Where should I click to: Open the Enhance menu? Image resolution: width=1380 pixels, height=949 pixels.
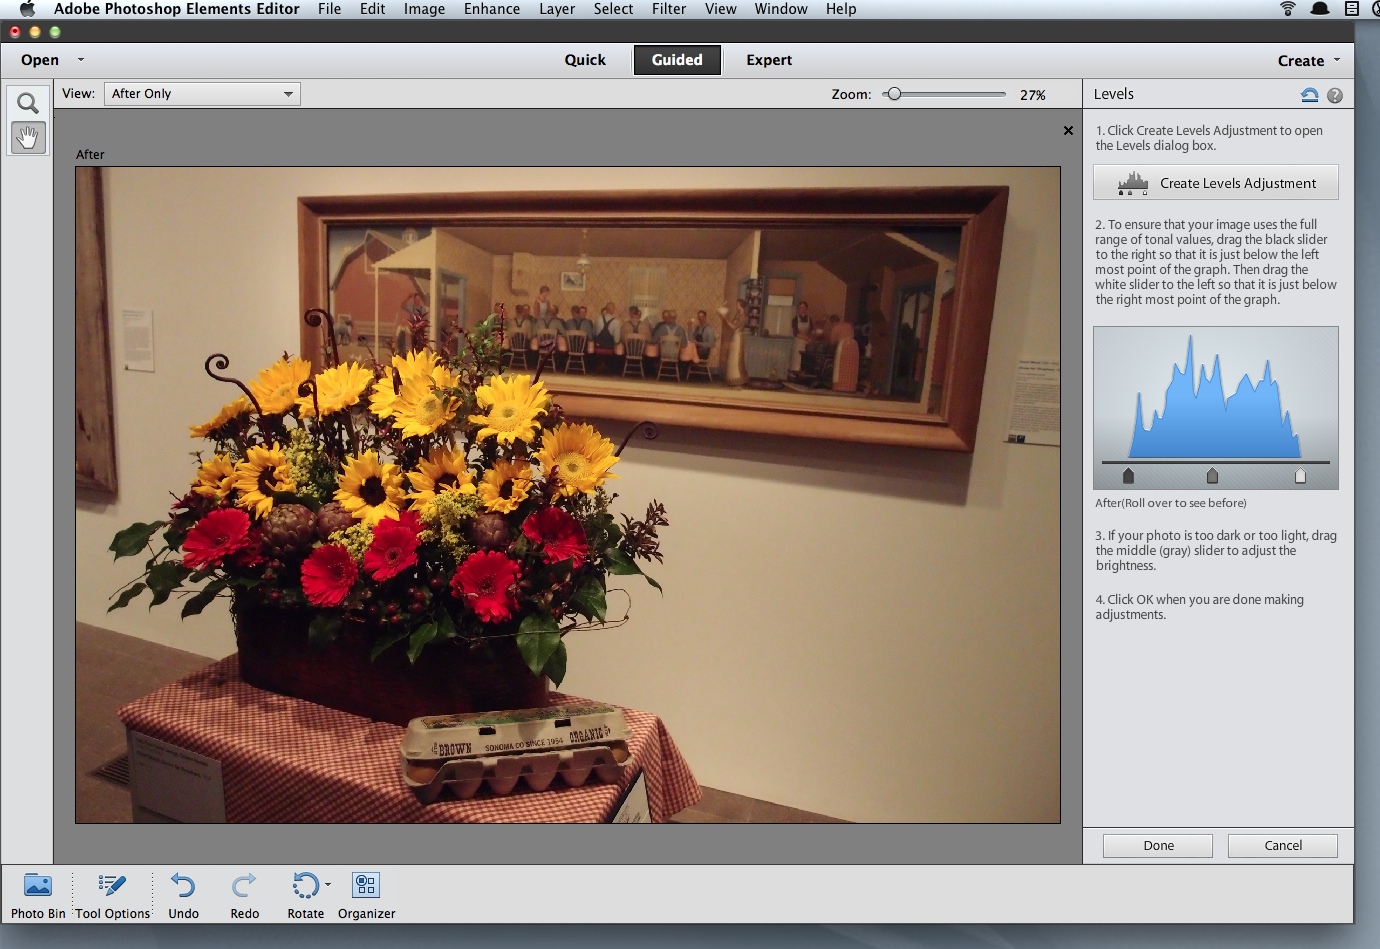pyautogui.click(x=491, y=9)
